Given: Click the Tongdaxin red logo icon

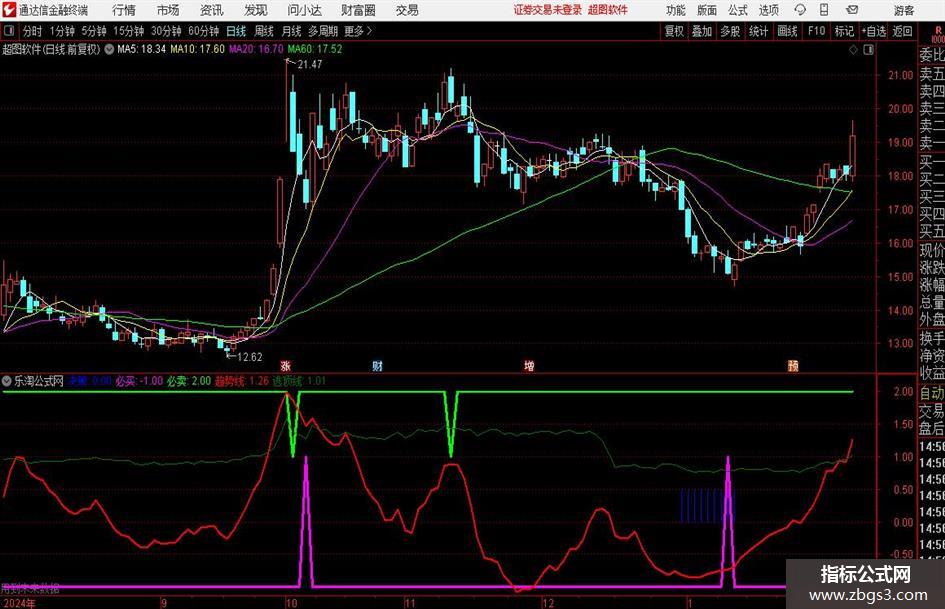Looking at the screenshot, I should [9, 10].
